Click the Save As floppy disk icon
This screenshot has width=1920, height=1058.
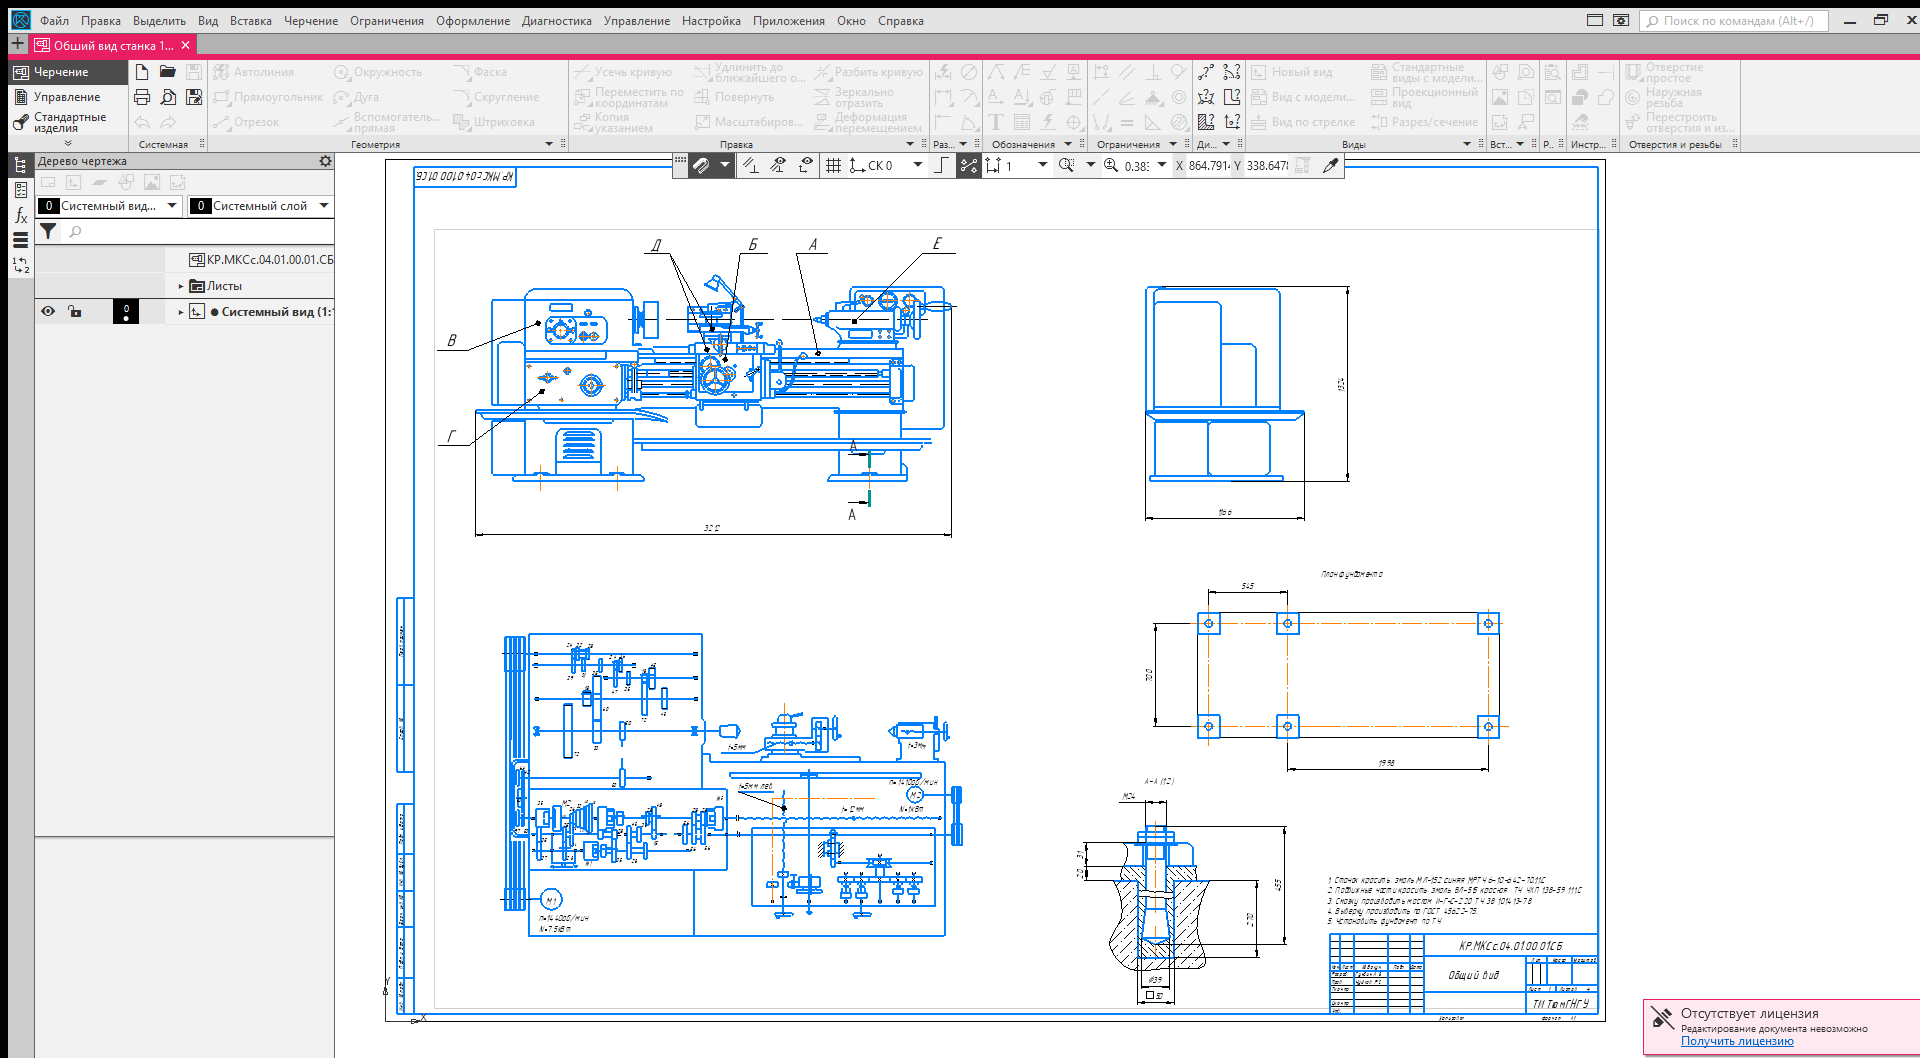(194, 97)
